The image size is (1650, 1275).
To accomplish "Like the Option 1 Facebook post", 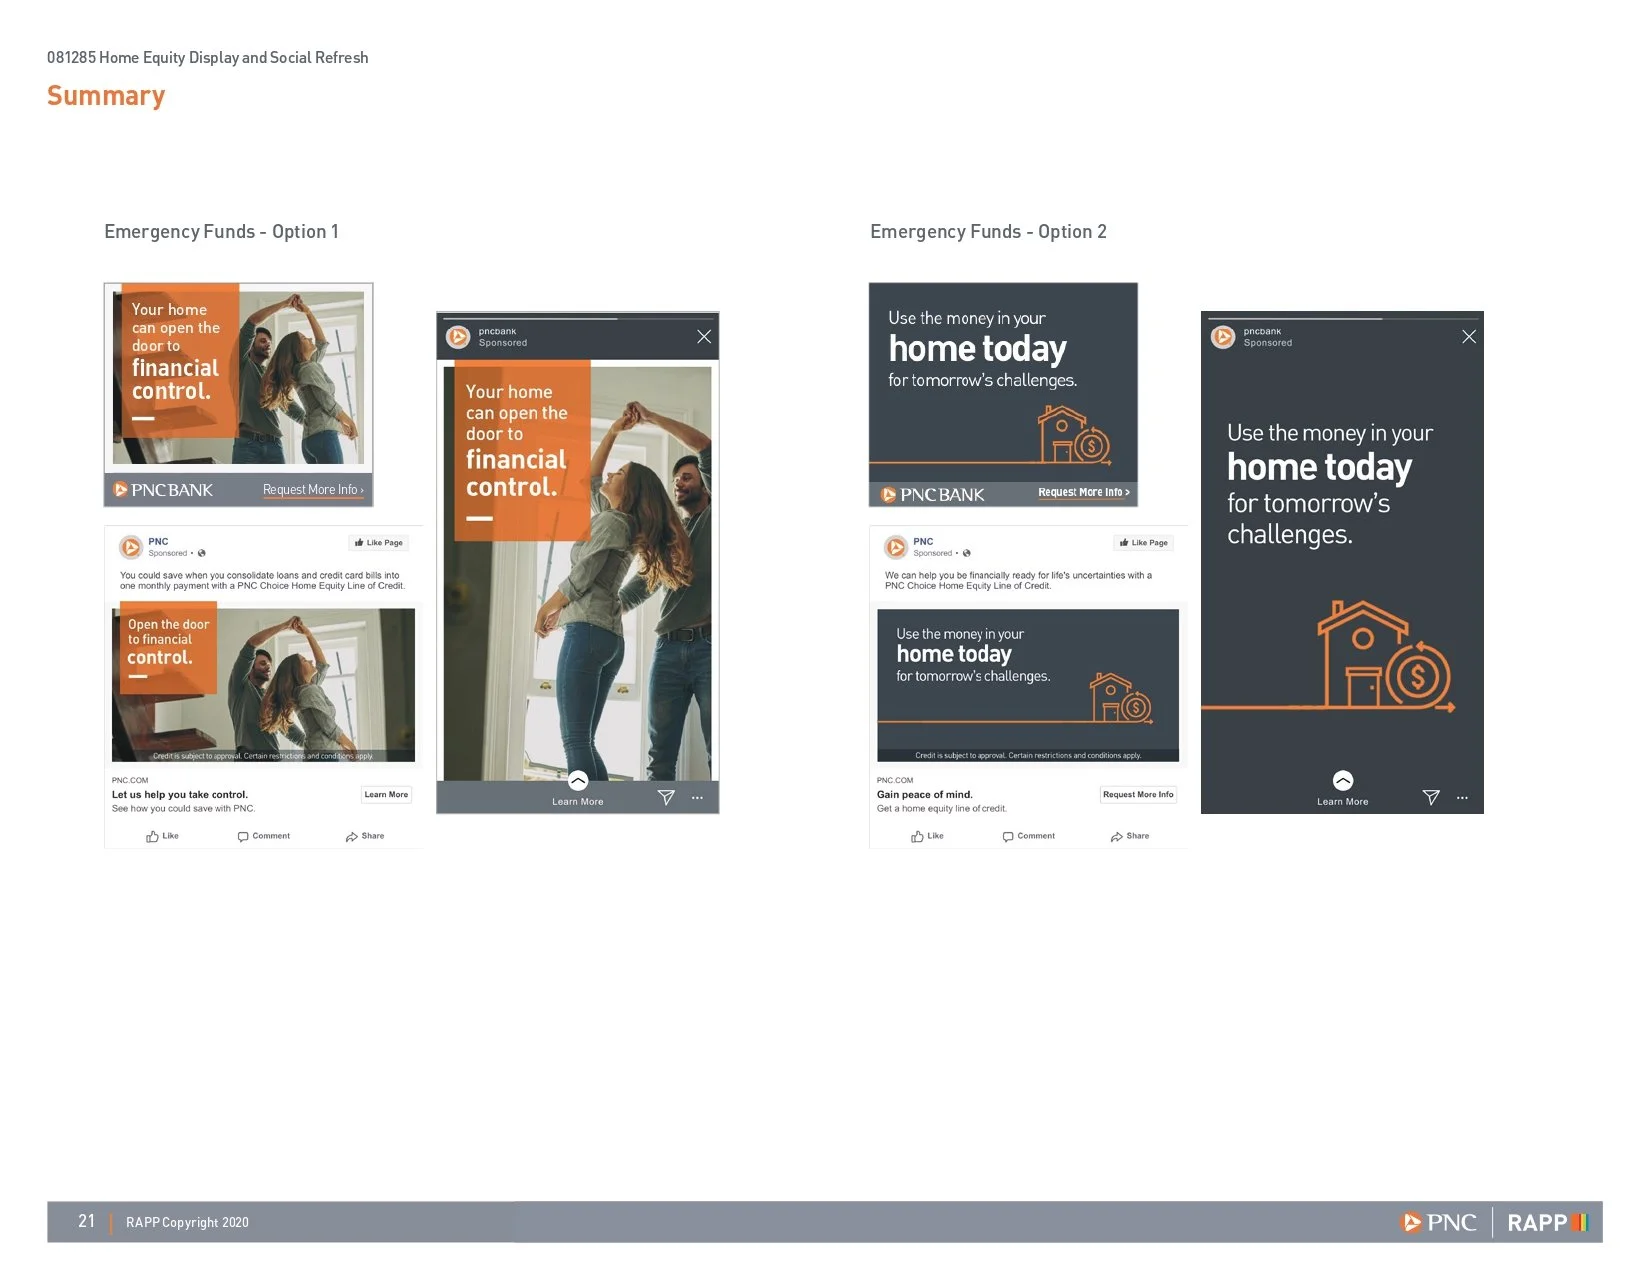I will click(162, 836).
